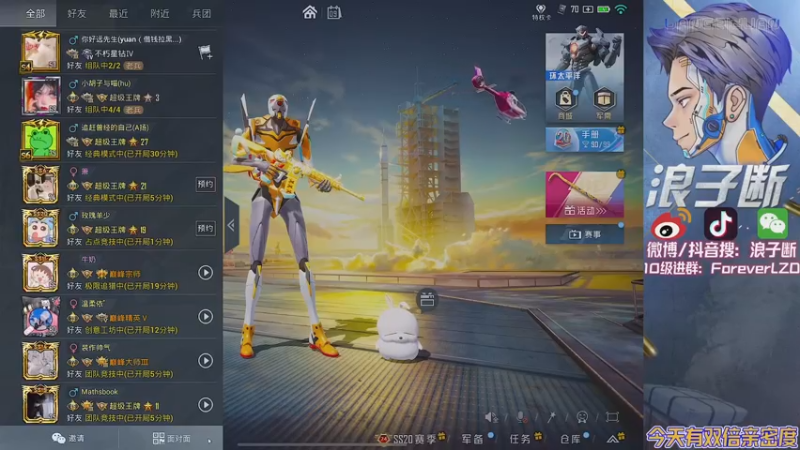Open the 赛事 esports button

point(585,234)
